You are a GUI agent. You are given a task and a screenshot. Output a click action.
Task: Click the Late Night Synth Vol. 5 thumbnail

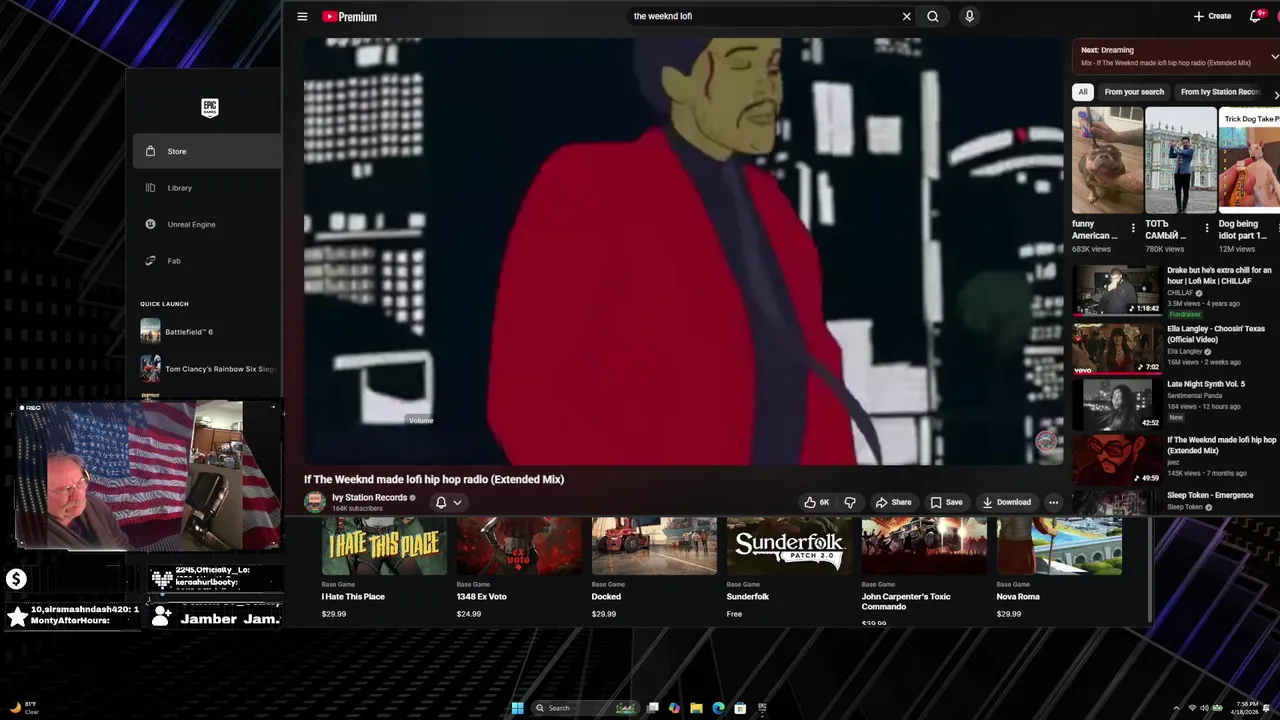pyautogui.click(x=1116, y=404)
